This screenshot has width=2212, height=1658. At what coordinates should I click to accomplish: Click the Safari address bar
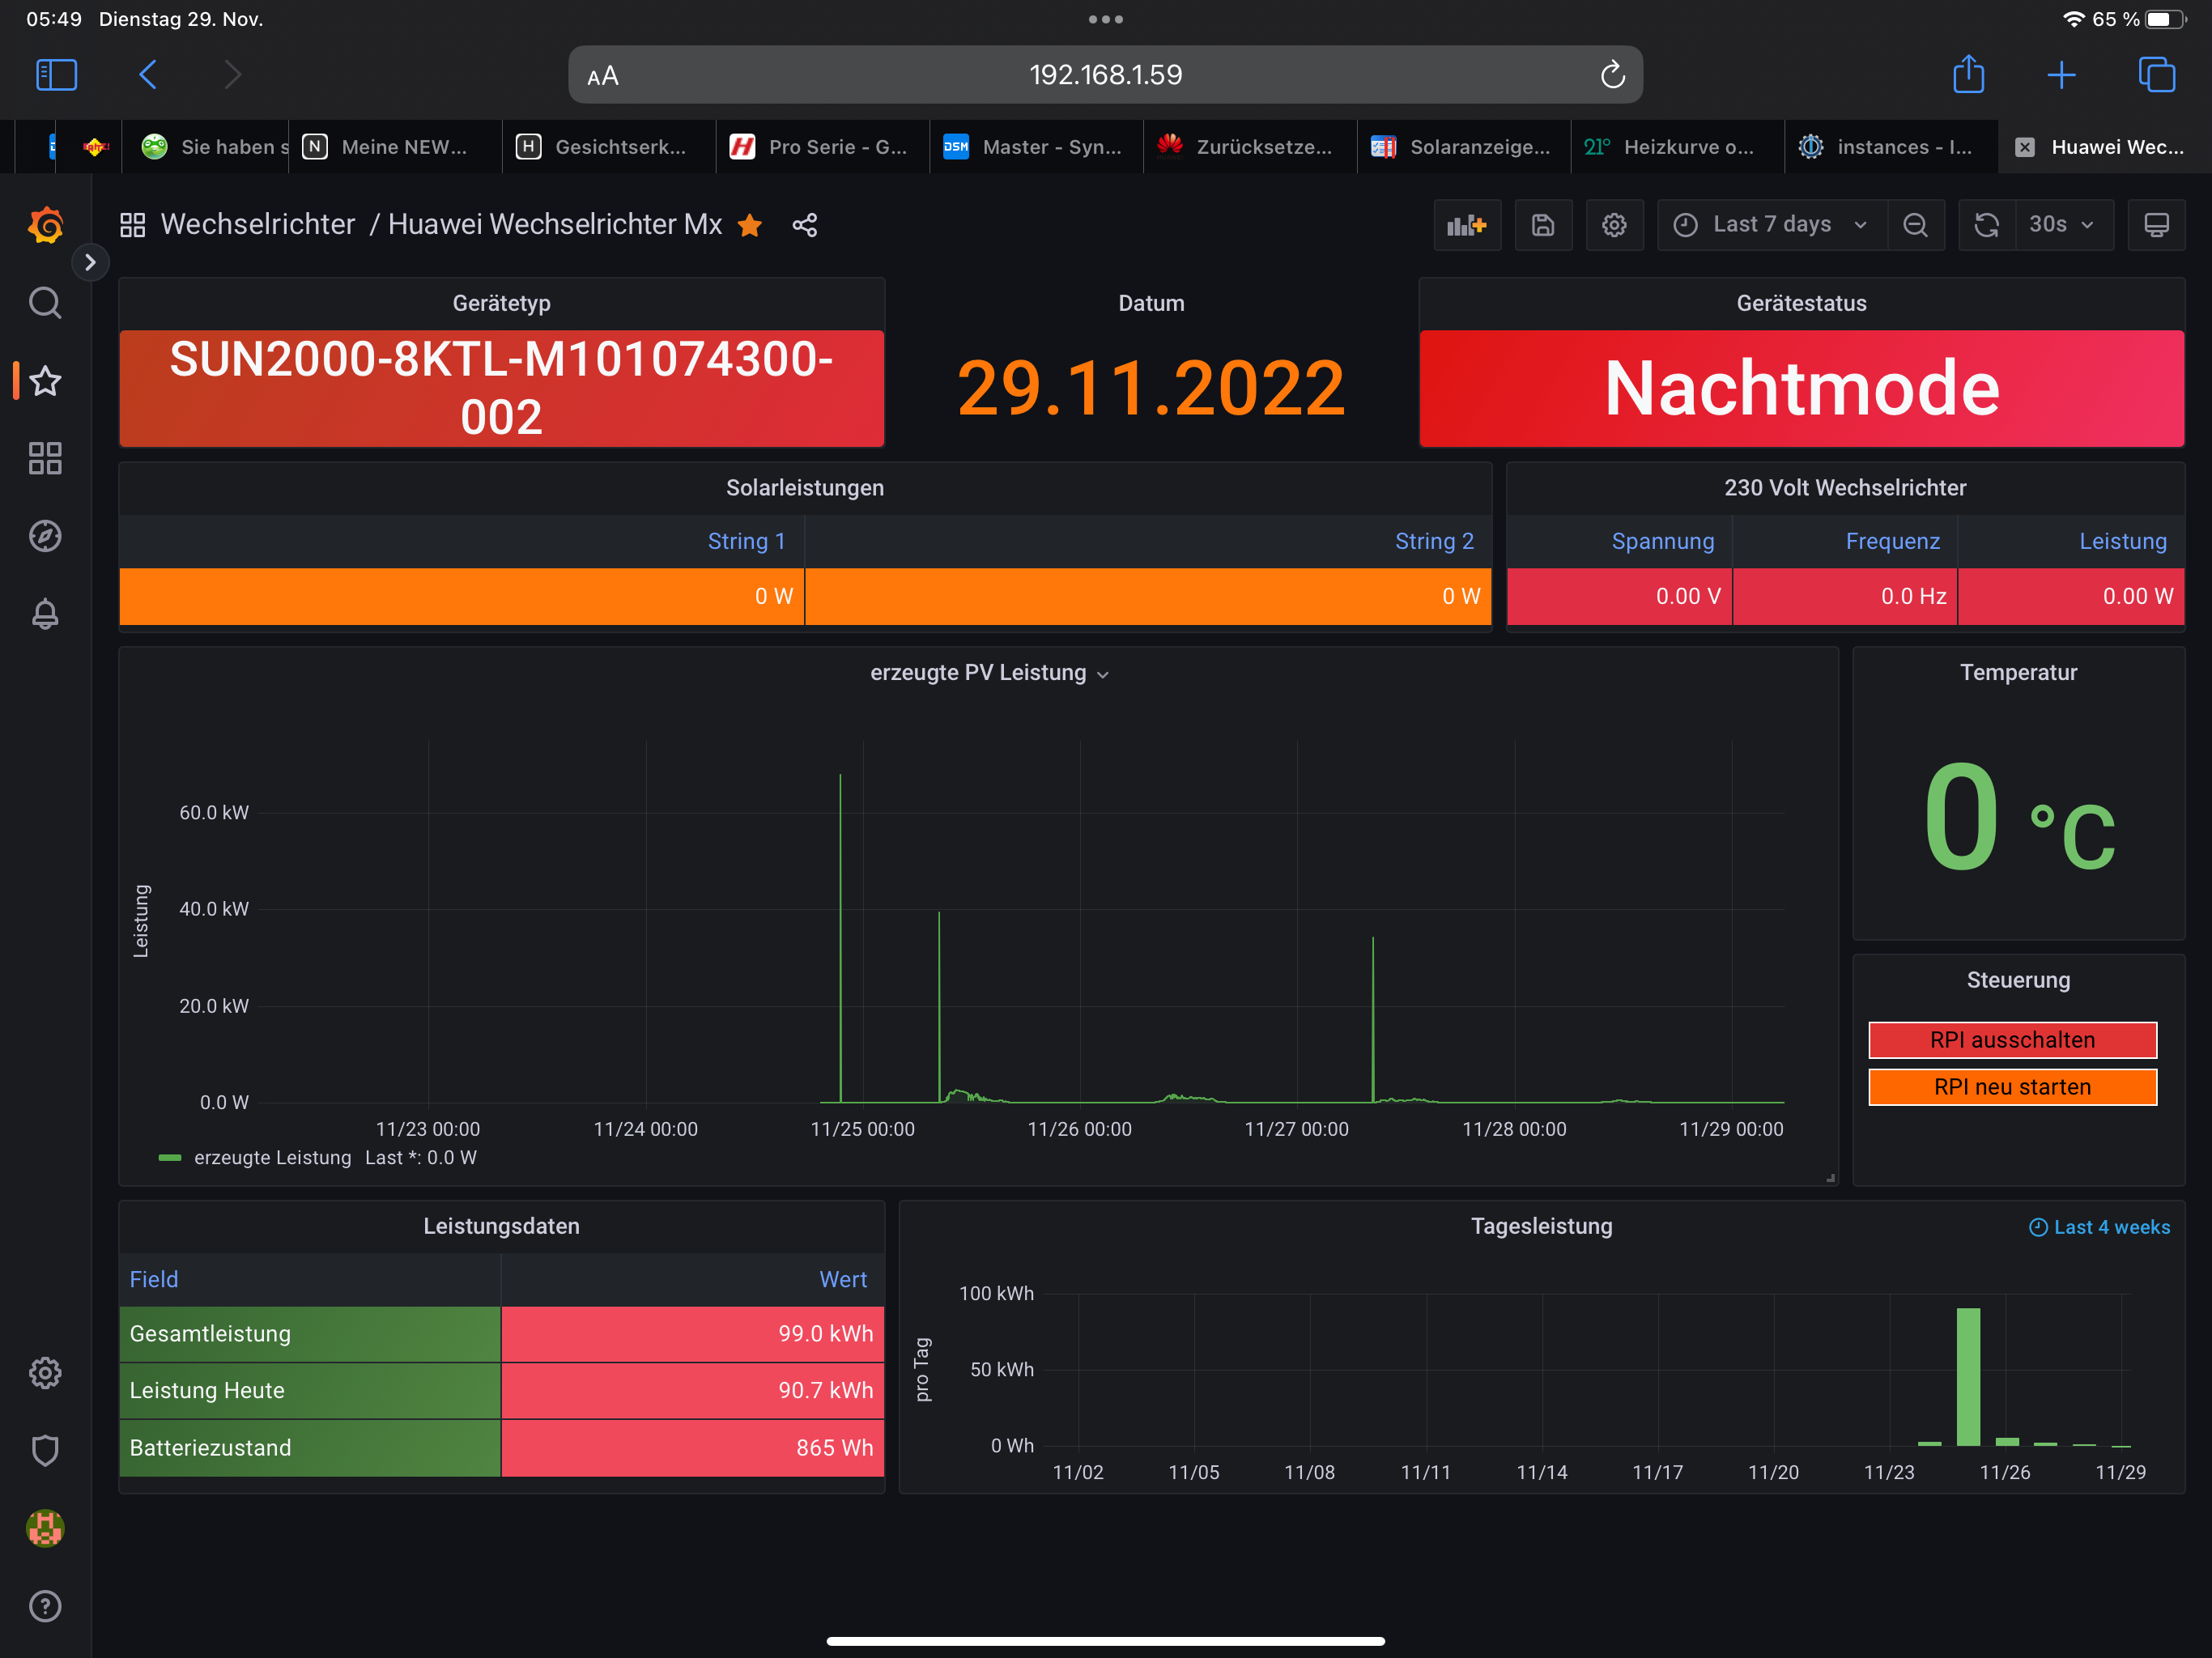(x=1104, y=75)
